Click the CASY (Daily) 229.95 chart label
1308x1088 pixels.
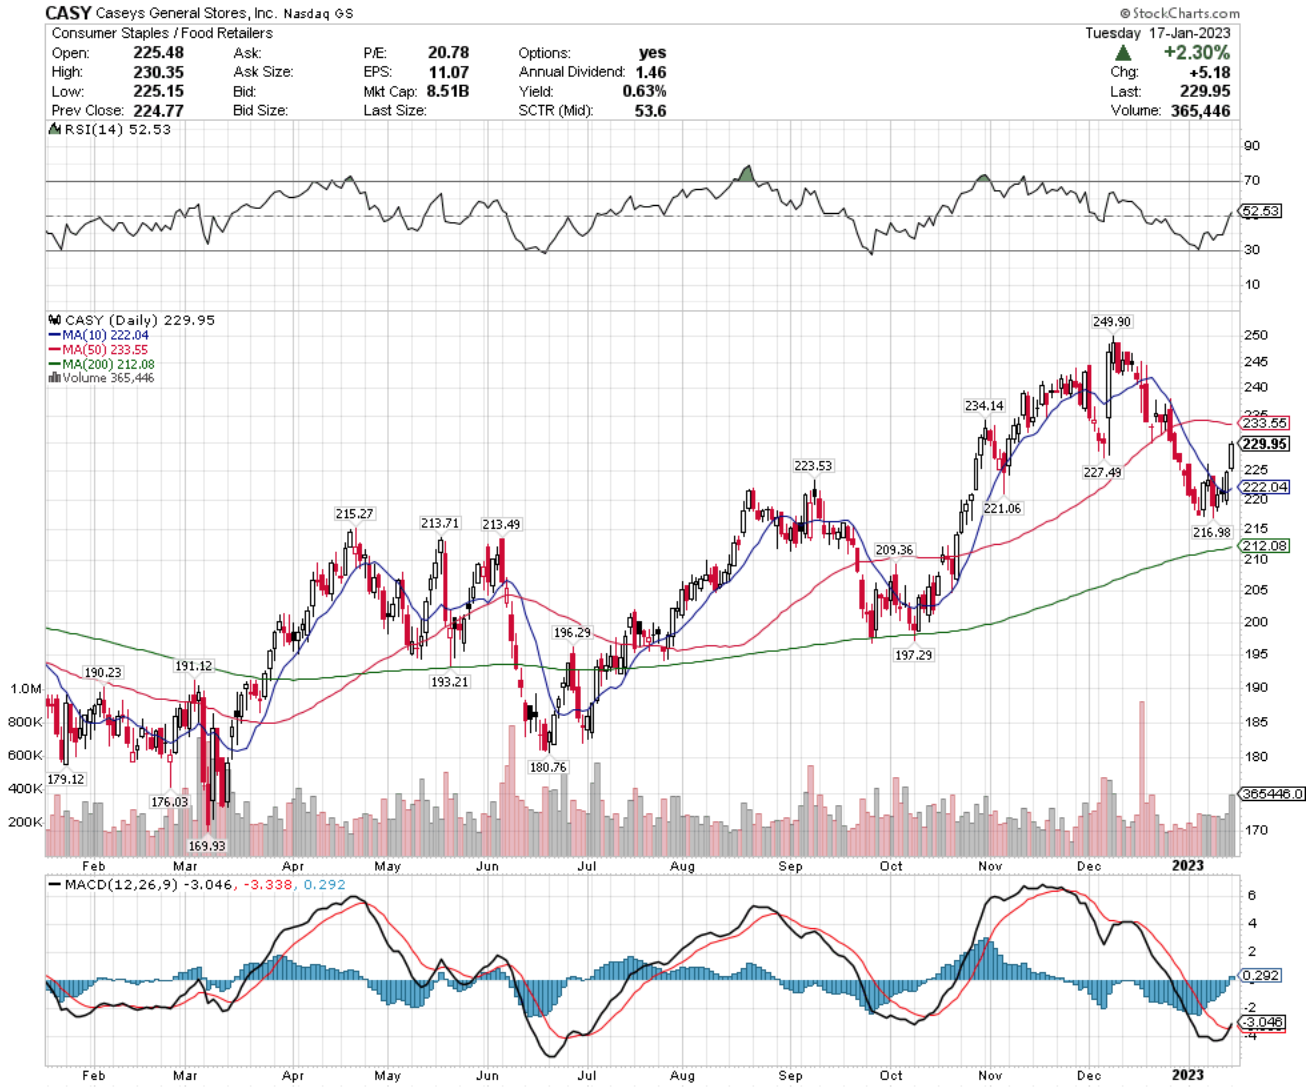click(131, 320)
